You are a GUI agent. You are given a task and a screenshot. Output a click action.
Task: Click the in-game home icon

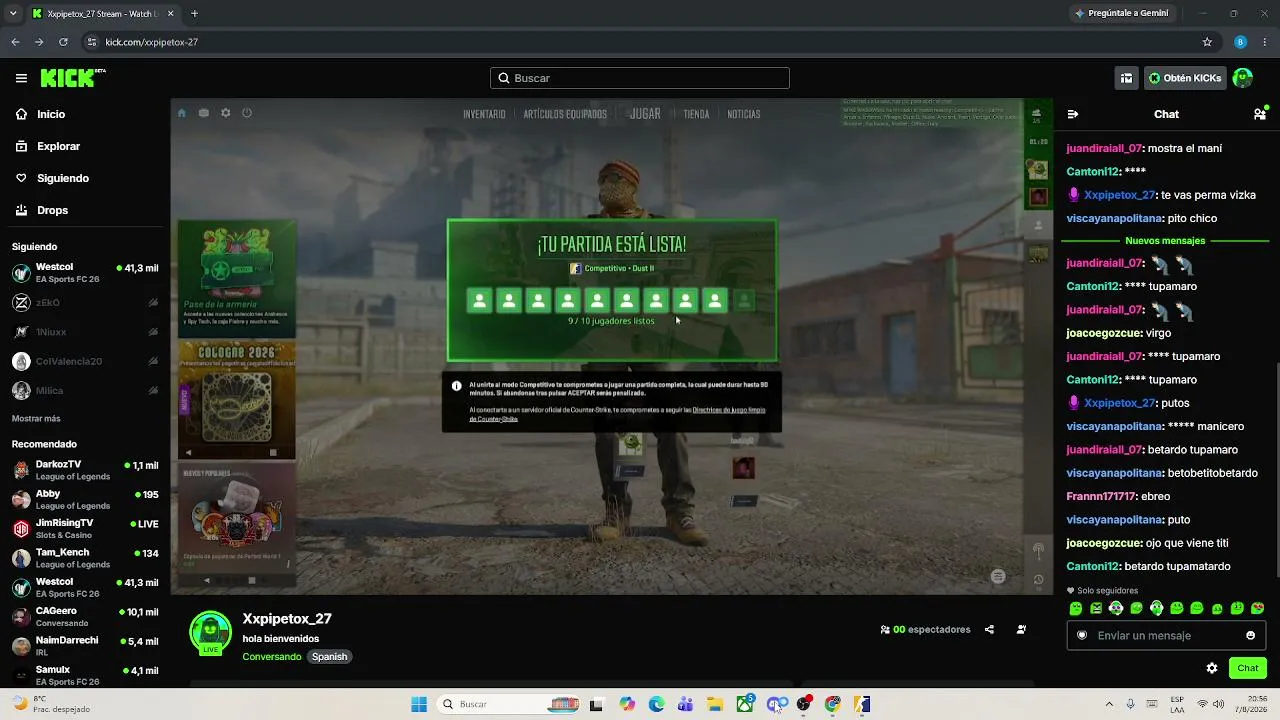click(181, 113)
